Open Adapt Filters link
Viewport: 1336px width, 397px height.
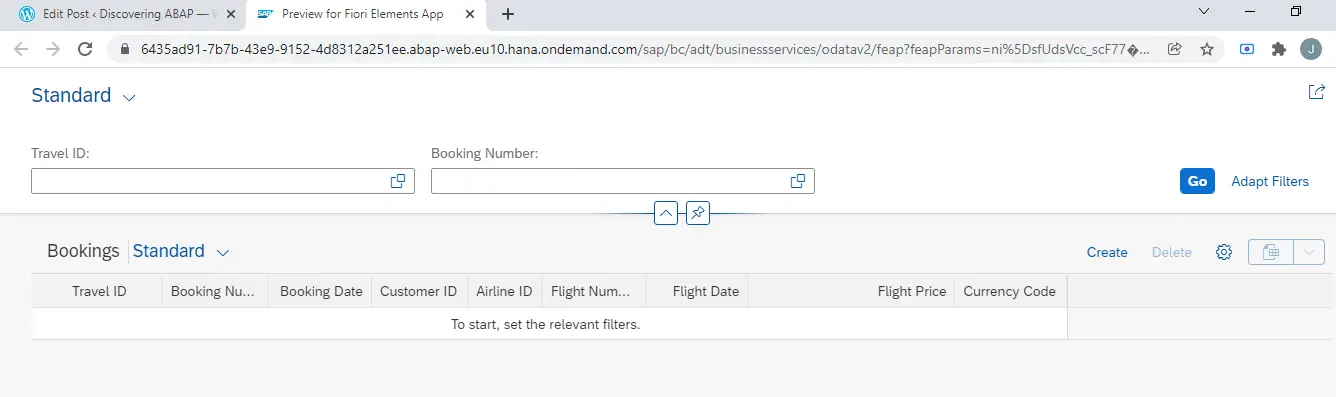pyautogui.click(x=1270, y=181)
